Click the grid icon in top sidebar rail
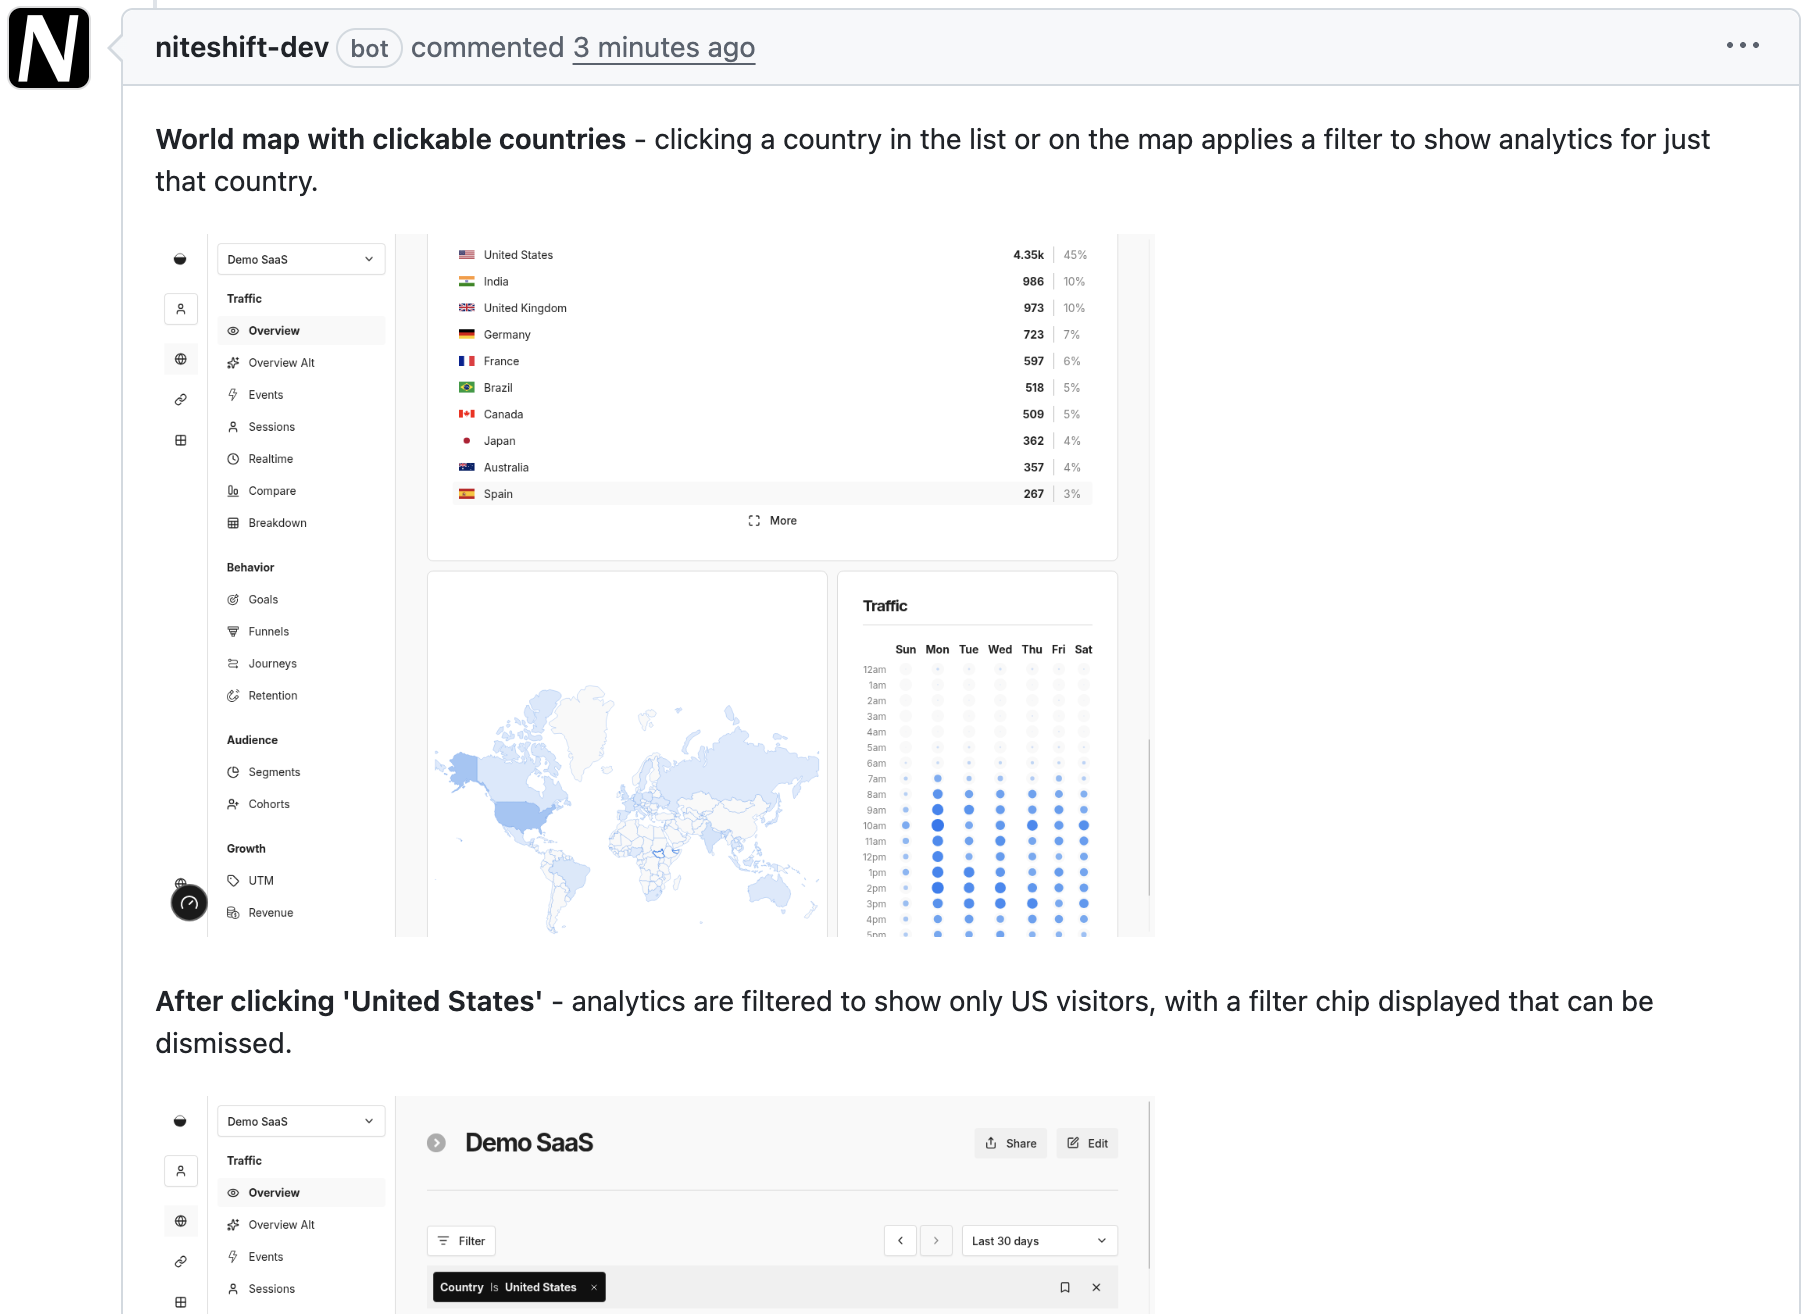1813x1314 pixels. [181, 440]
